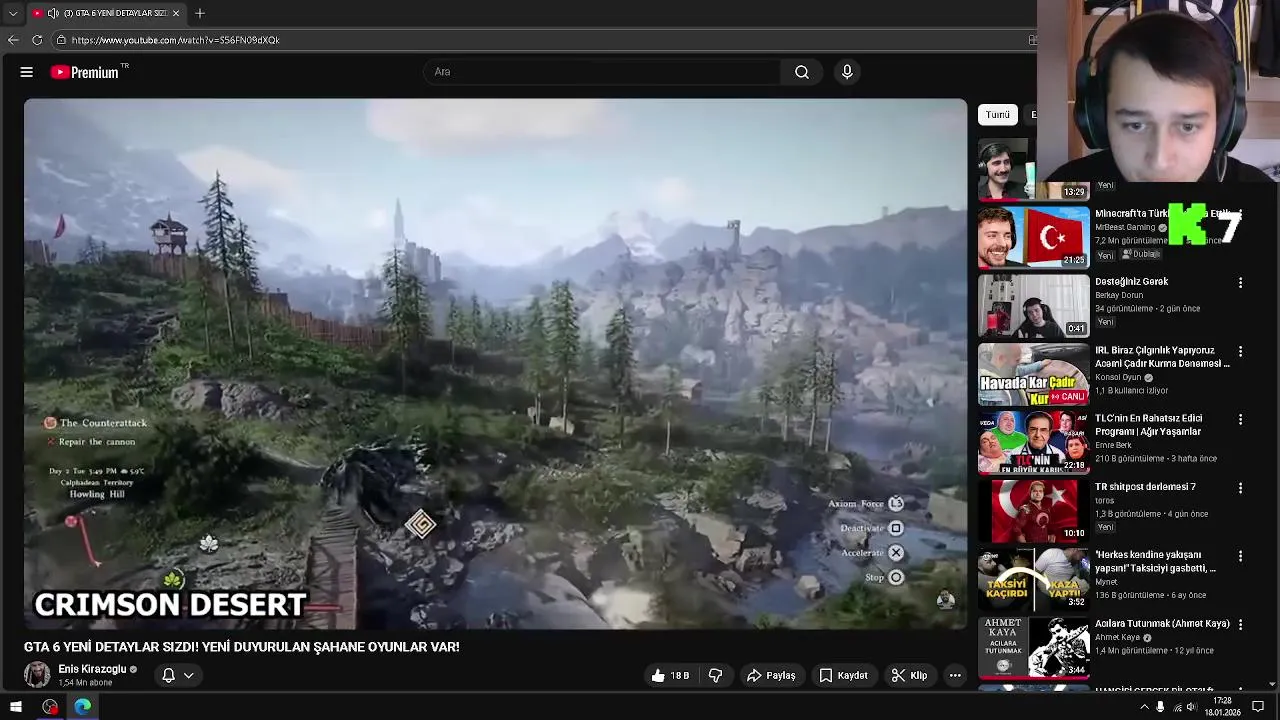The image size is (1280, 720).
Task: Open the tab search dropdown arrow
Action: tap(12, 13)
